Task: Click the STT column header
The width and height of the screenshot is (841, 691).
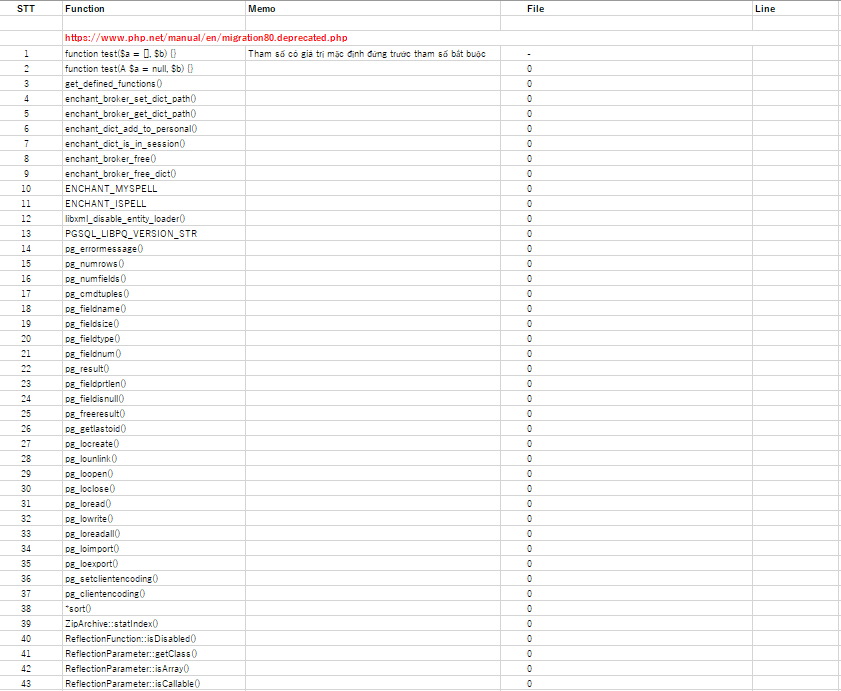Action: [26, 9]
